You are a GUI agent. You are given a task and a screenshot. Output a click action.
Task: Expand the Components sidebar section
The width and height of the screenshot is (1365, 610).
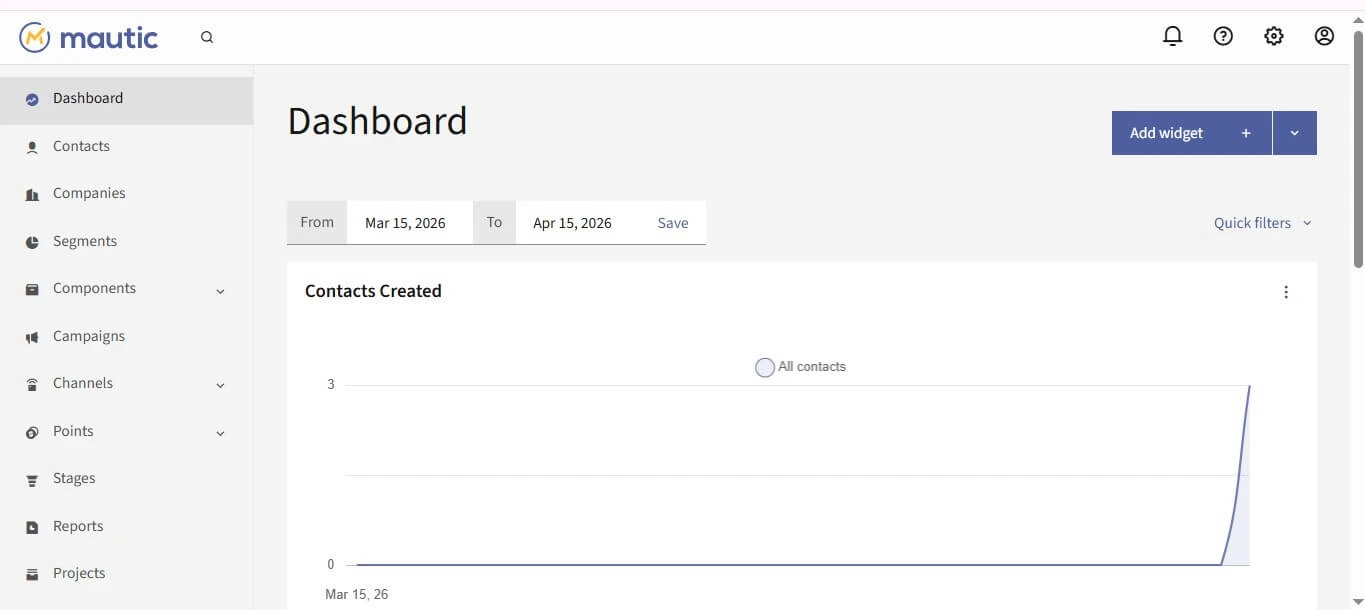pyautogui.click(x=220, y=290)
